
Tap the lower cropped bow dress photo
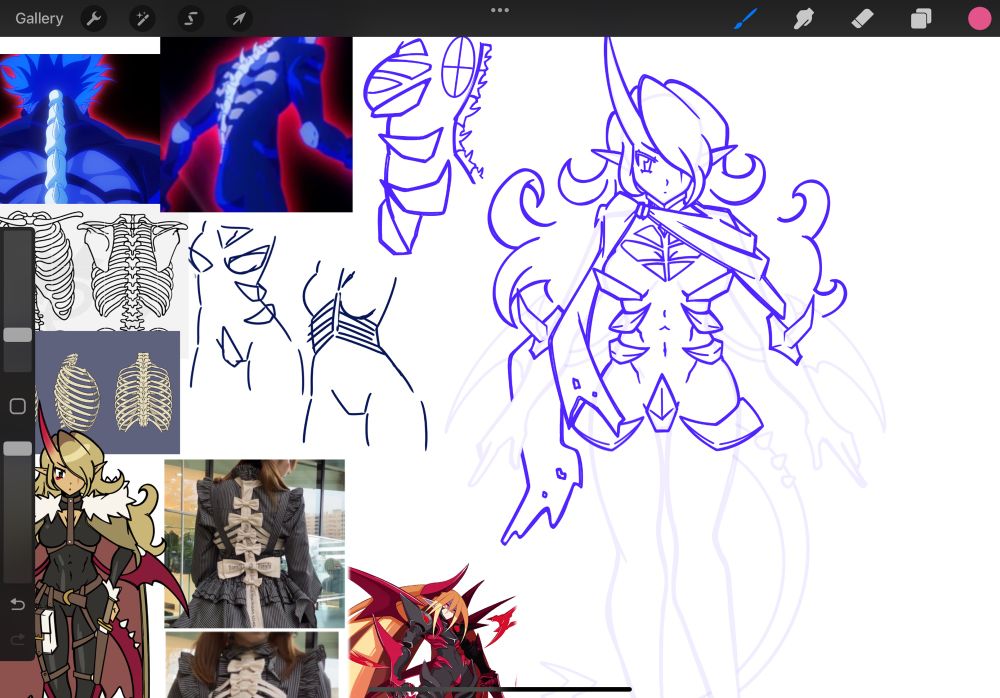(253, 665)
